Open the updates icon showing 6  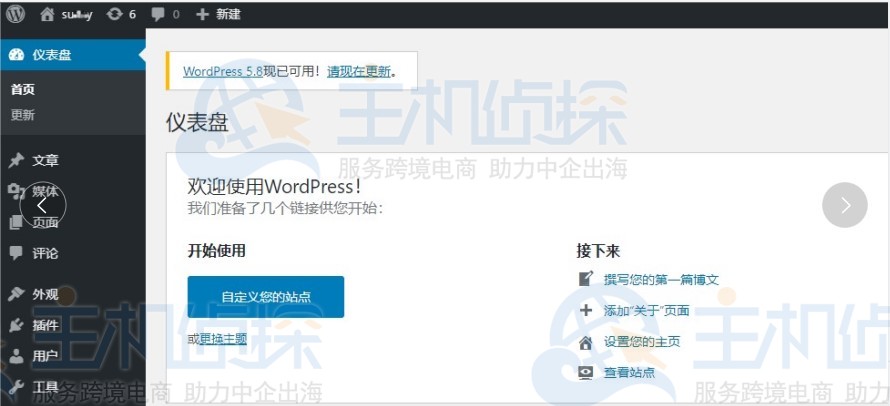(x=115, y=14)
